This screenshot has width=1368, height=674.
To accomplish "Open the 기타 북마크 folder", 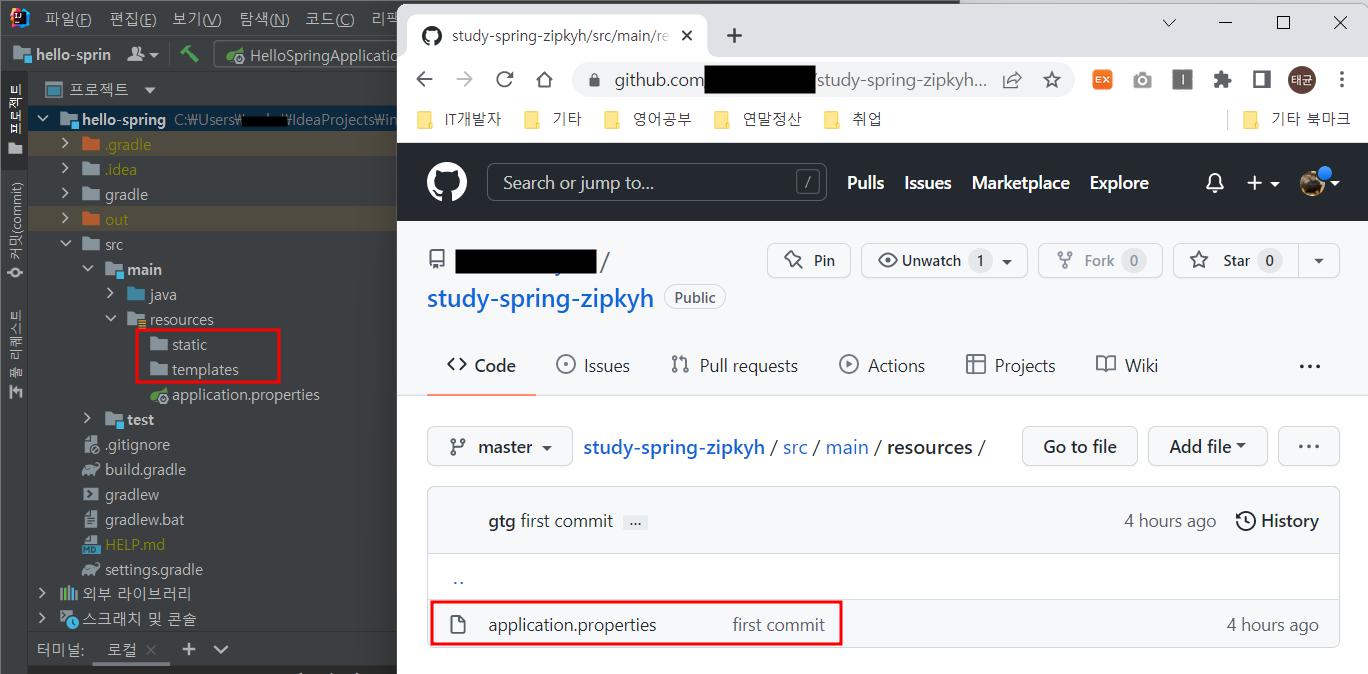I will pos(1296,119).
